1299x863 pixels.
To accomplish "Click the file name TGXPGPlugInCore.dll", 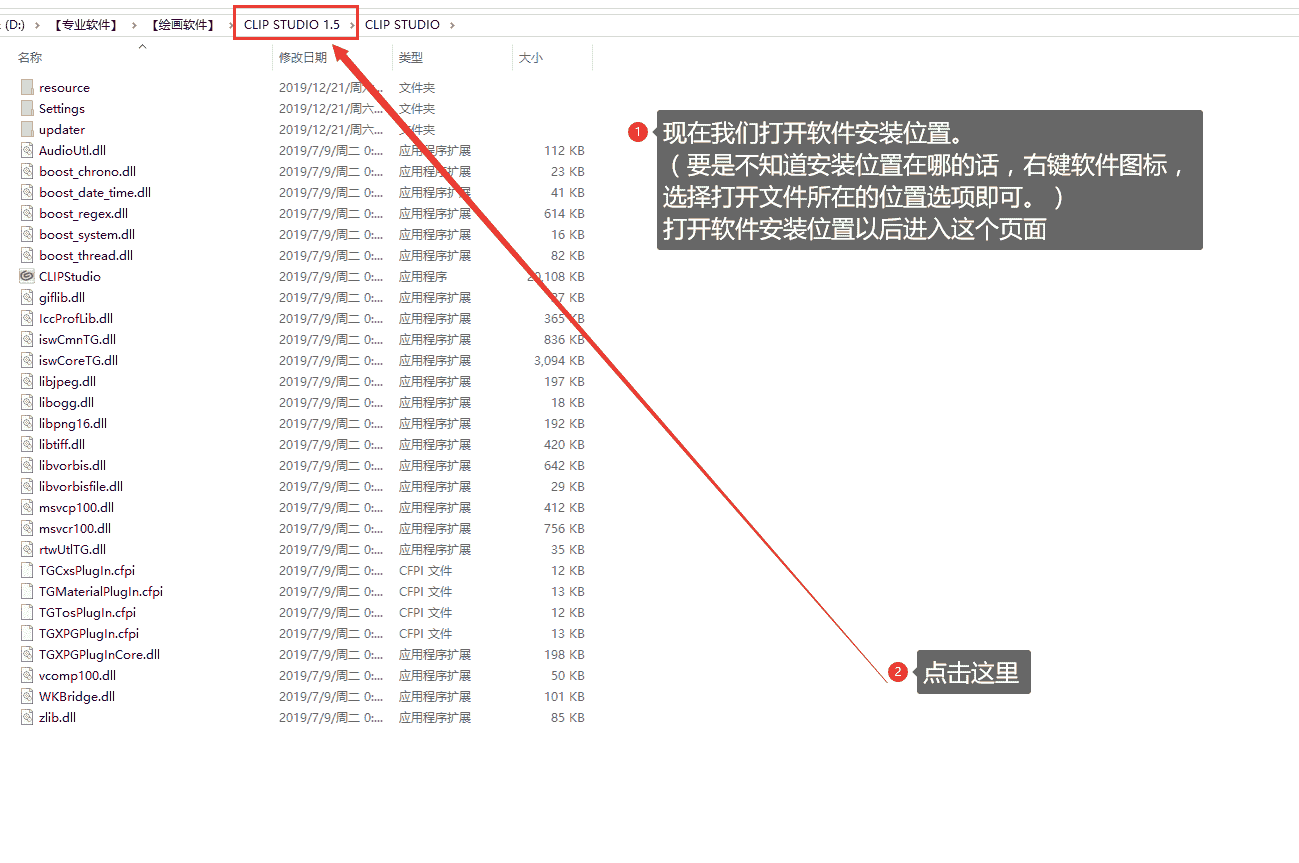I will point(99,654).
